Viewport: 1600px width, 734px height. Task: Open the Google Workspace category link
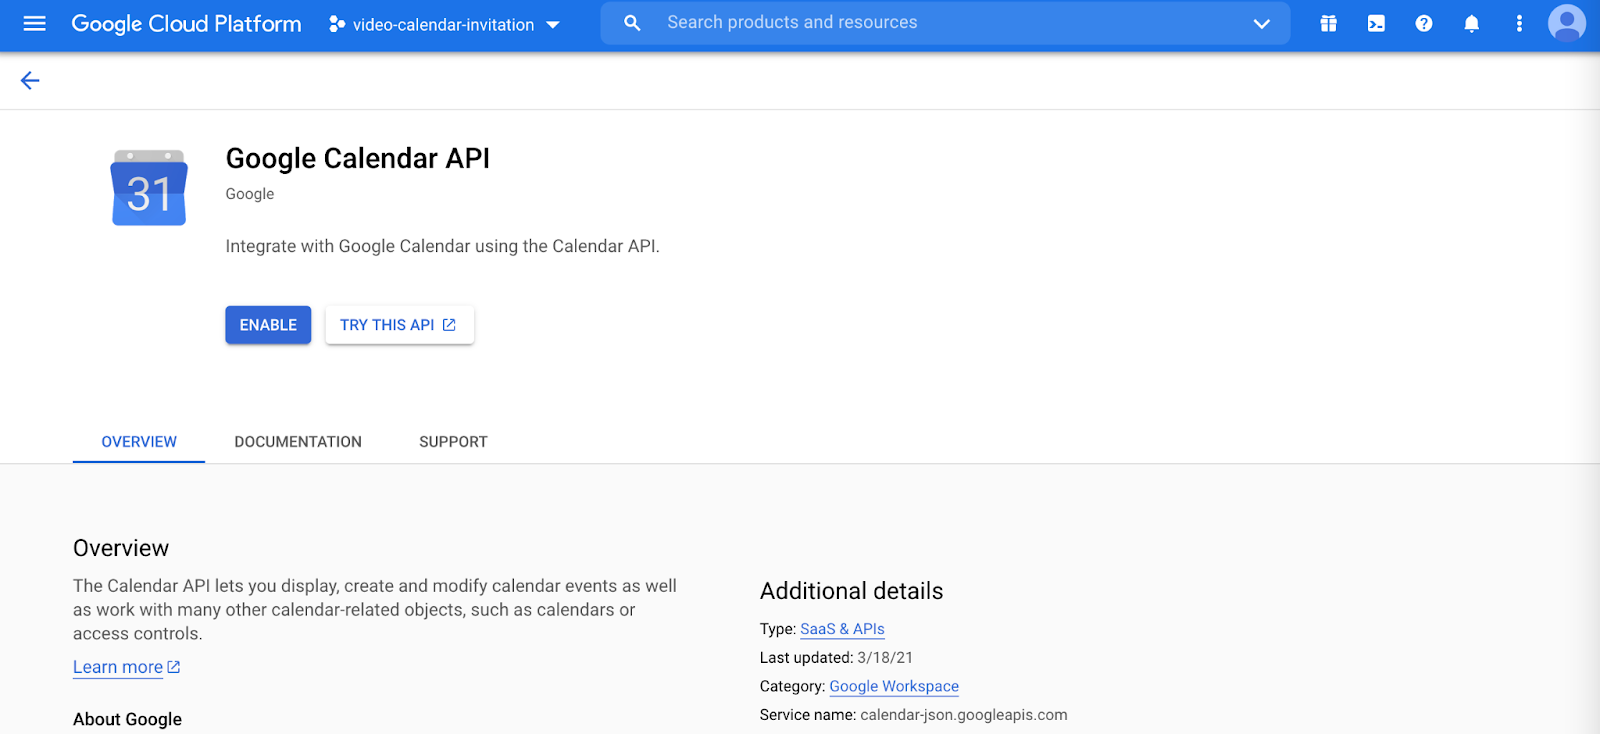click(894, 686)
